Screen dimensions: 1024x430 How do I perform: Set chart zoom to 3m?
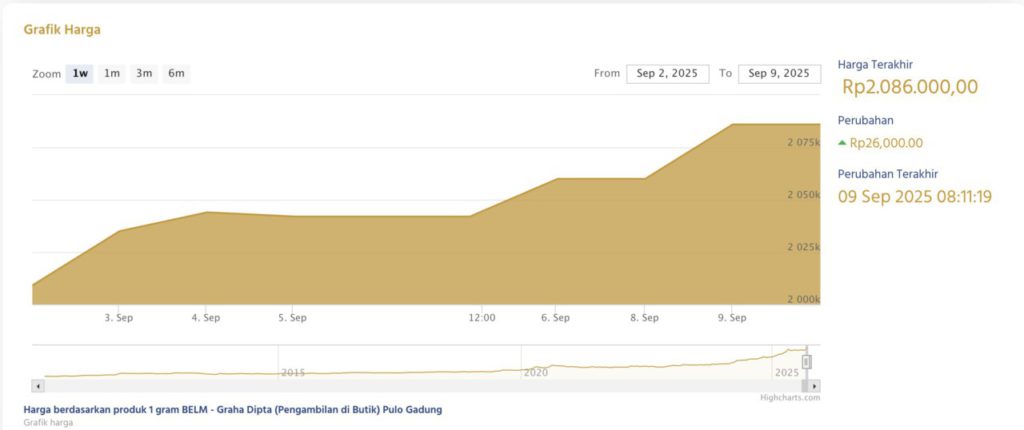click(x=144, y=74)
